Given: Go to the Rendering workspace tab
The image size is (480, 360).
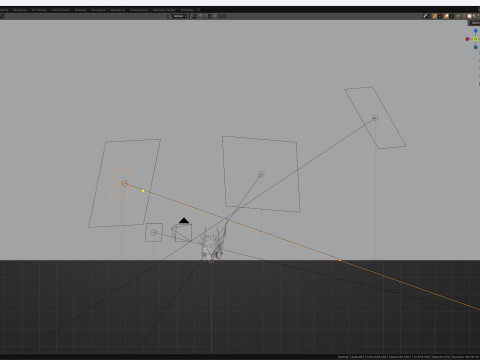Looking at the screenshot, I should 118,10.
